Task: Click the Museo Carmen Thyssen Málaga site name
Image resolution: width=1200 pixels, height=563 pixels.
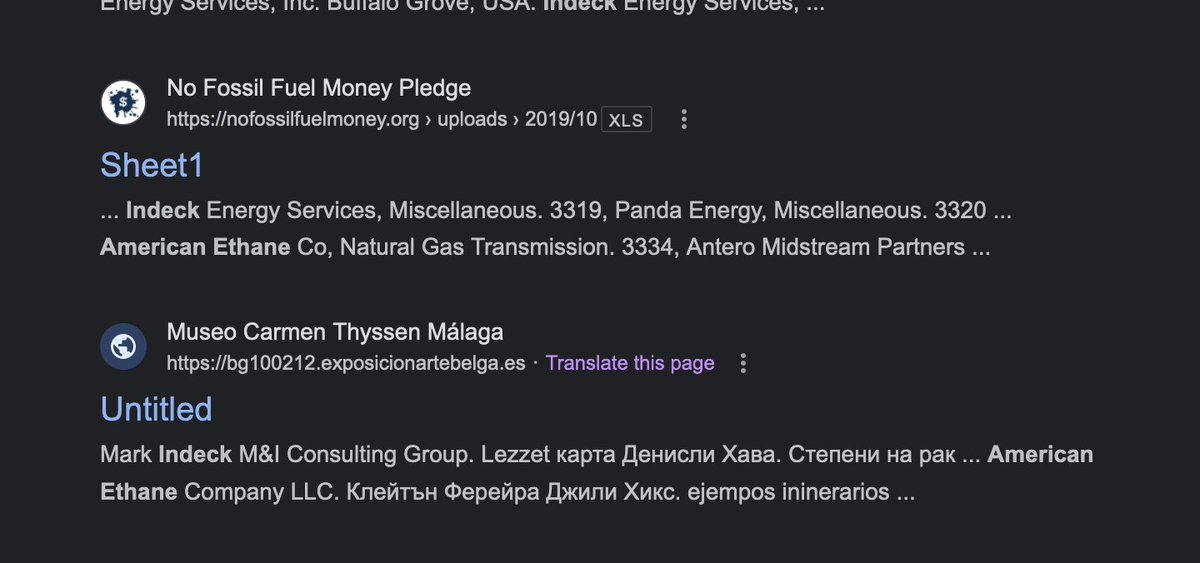Action: pyautogui.click(x=335, y=331)
